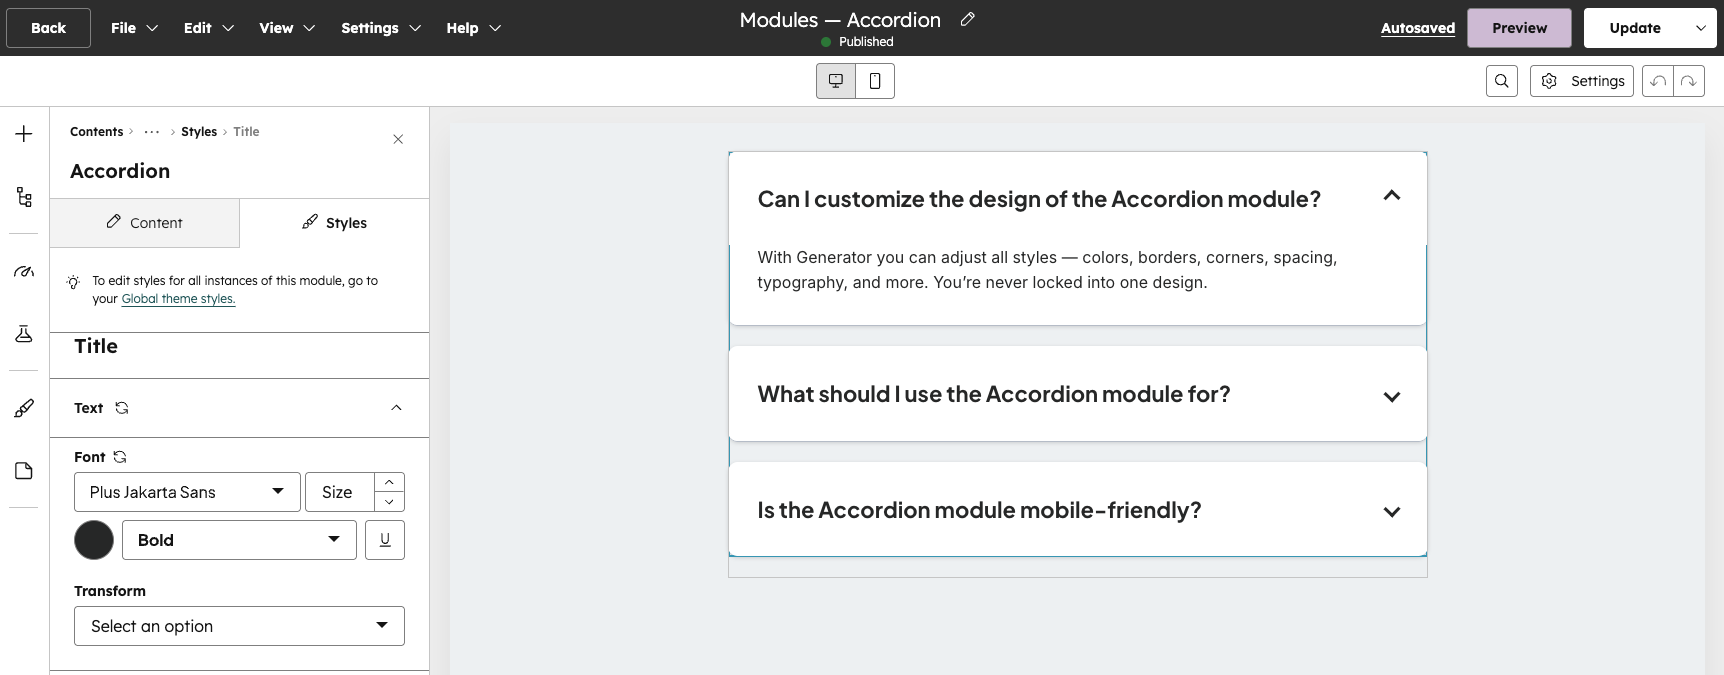This screenshot has height=675, width=1724.
Task: Reset Font settings with the refresh icon
Action: tap(120, 457)
